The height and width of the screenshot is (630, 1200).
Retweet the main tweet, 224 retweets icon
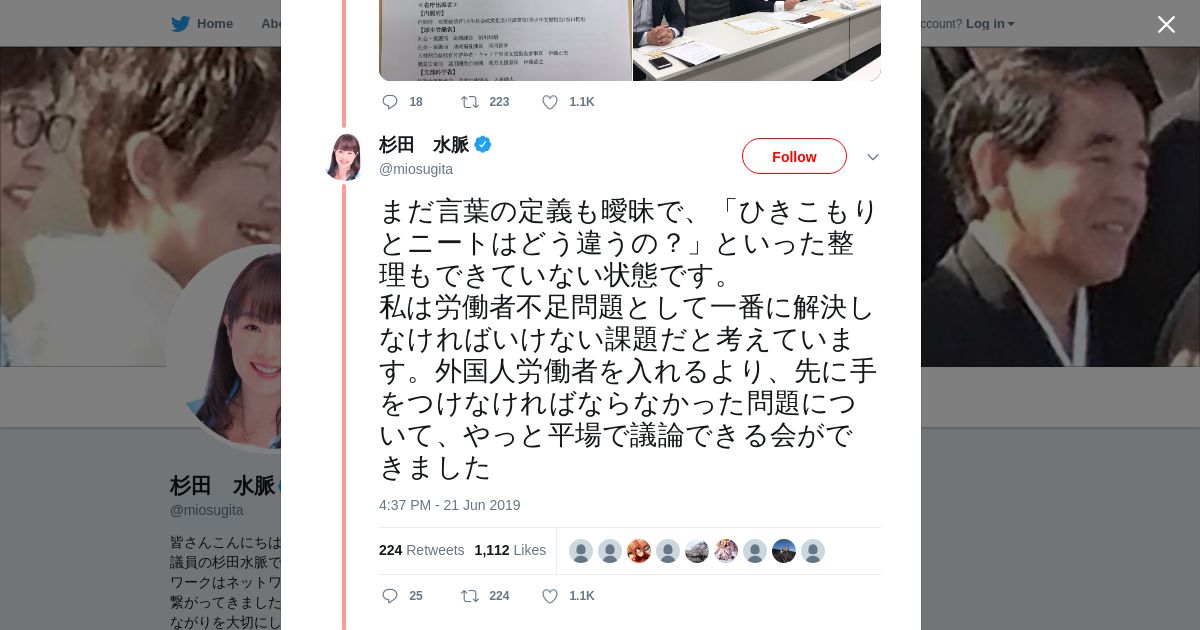[x=469, y=596]
